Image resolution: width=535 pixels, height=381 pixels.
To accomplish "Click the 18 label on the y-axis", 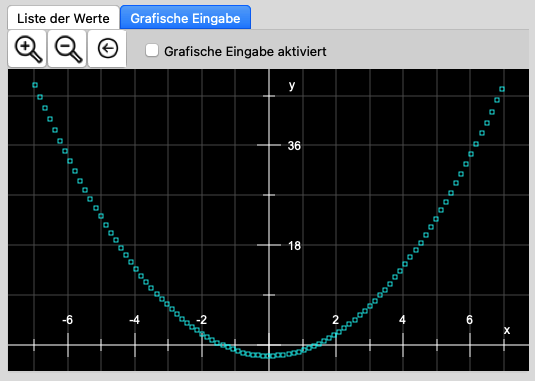I will (x=294, y=246).
